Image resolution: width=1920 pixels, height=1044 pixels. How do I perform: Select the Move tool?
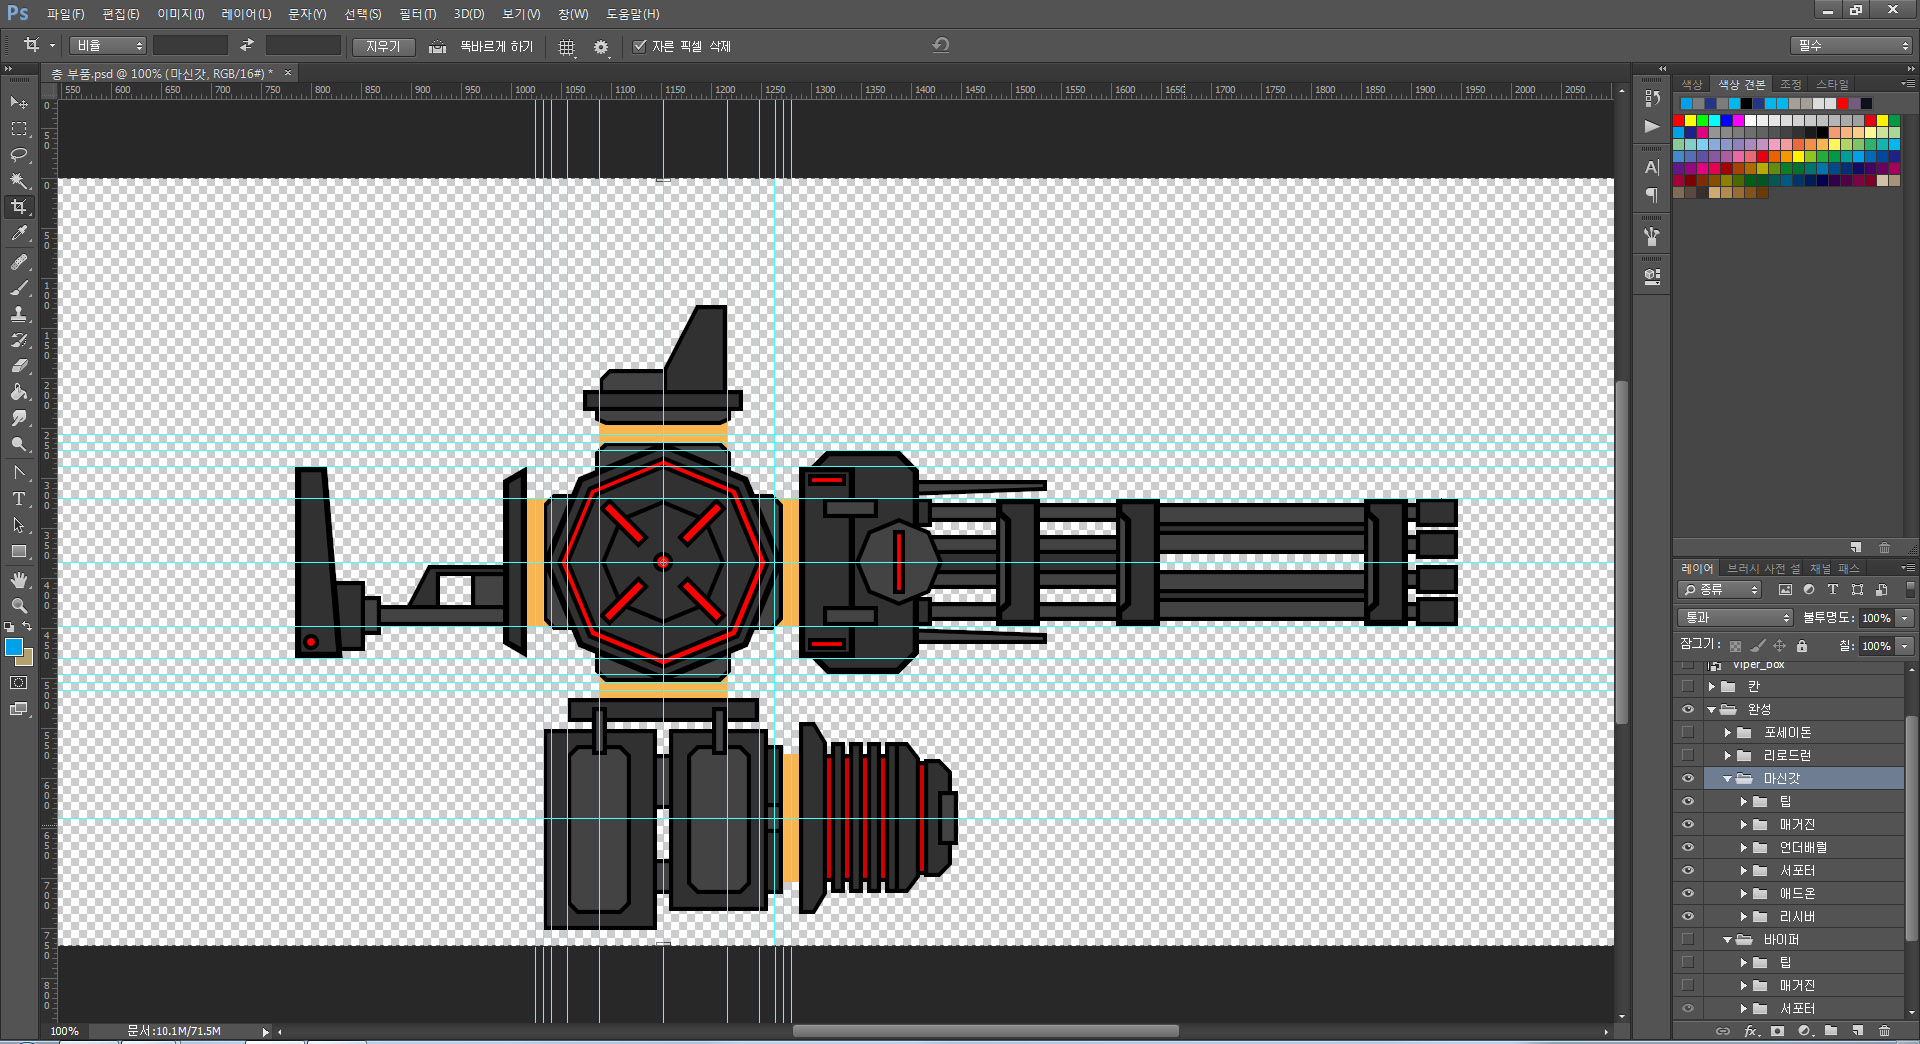pos(19,103)
